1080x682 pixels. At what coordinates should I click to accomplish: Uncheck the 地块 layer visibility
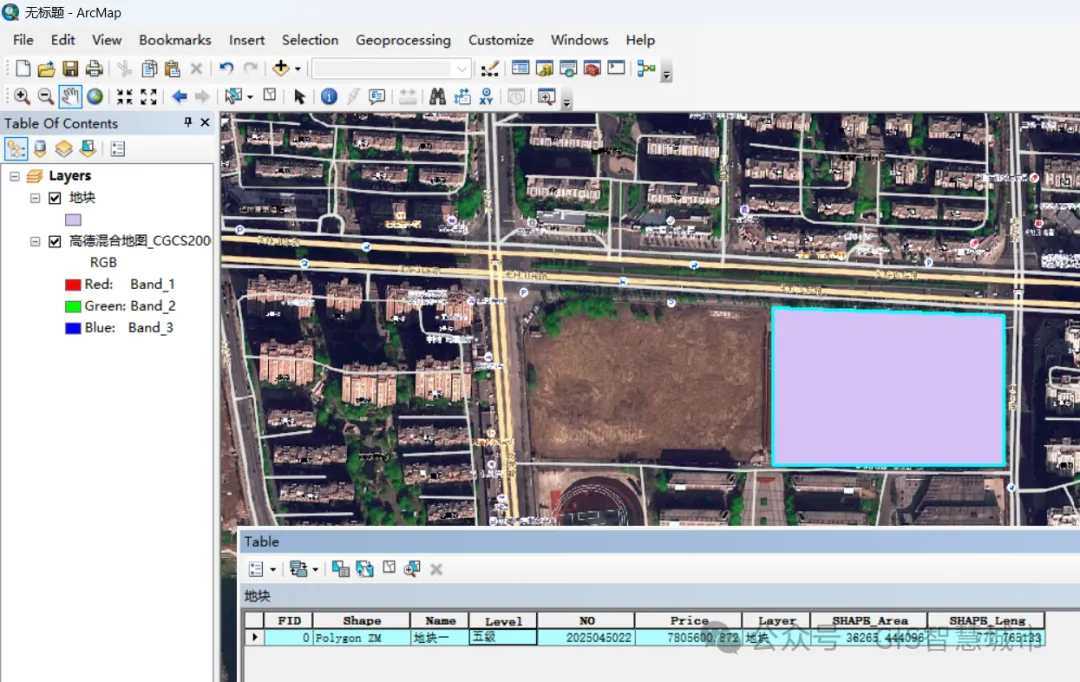(x=55, y=198)
